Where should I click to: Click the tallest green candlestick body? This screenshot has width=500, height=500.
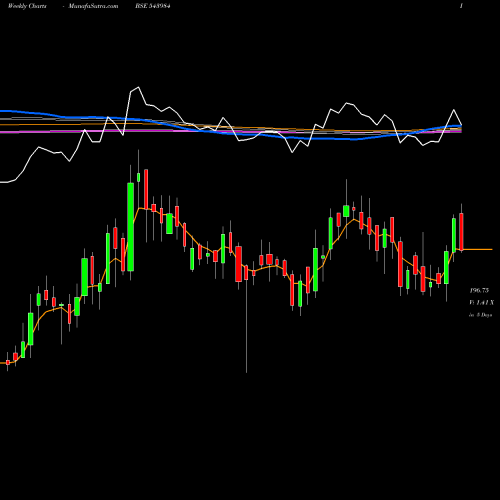[131, 227]
